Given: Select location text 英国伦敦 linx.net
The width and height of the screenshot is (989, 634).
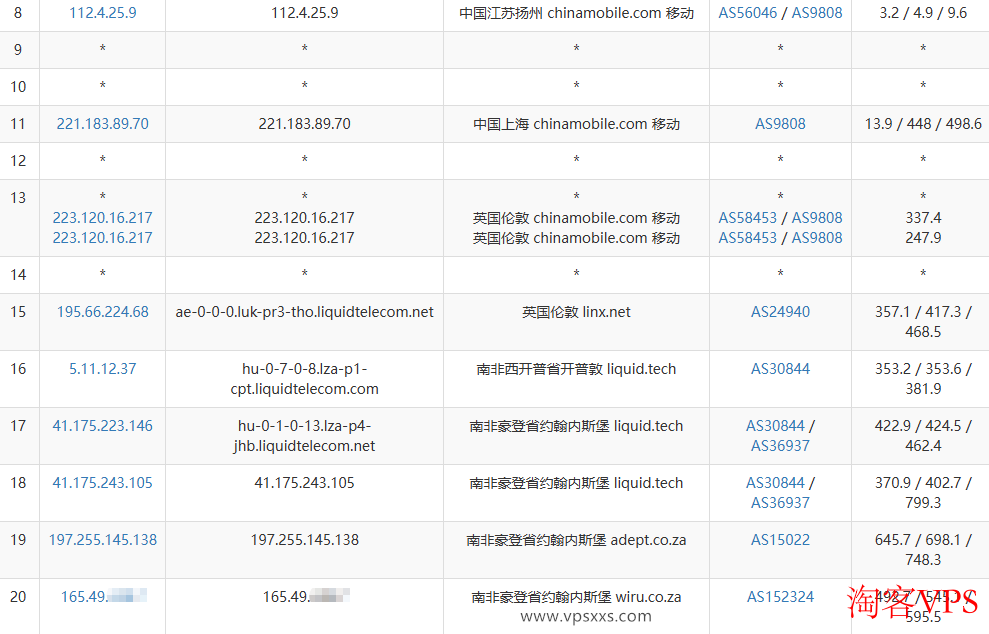Looking at the screenshot, I should coord(576,312).
